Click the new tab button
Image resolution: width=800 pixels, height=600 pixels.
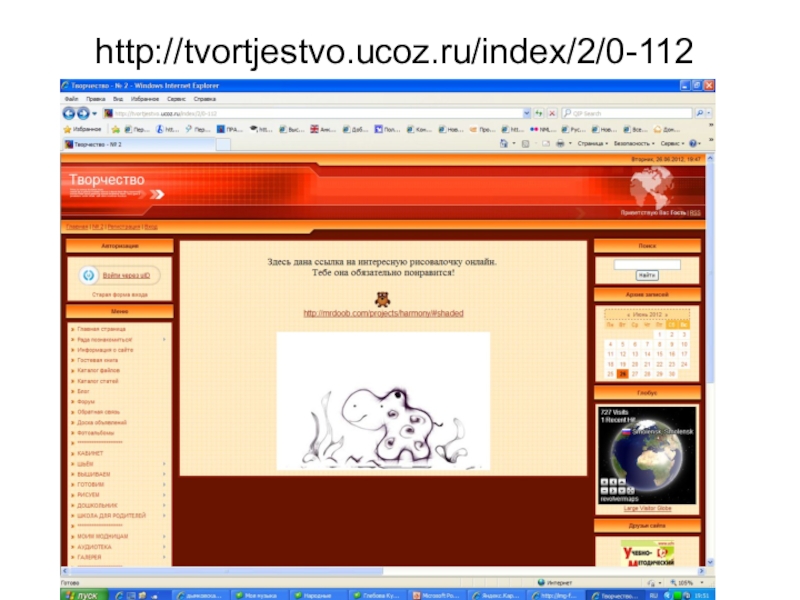coord(223,144)
